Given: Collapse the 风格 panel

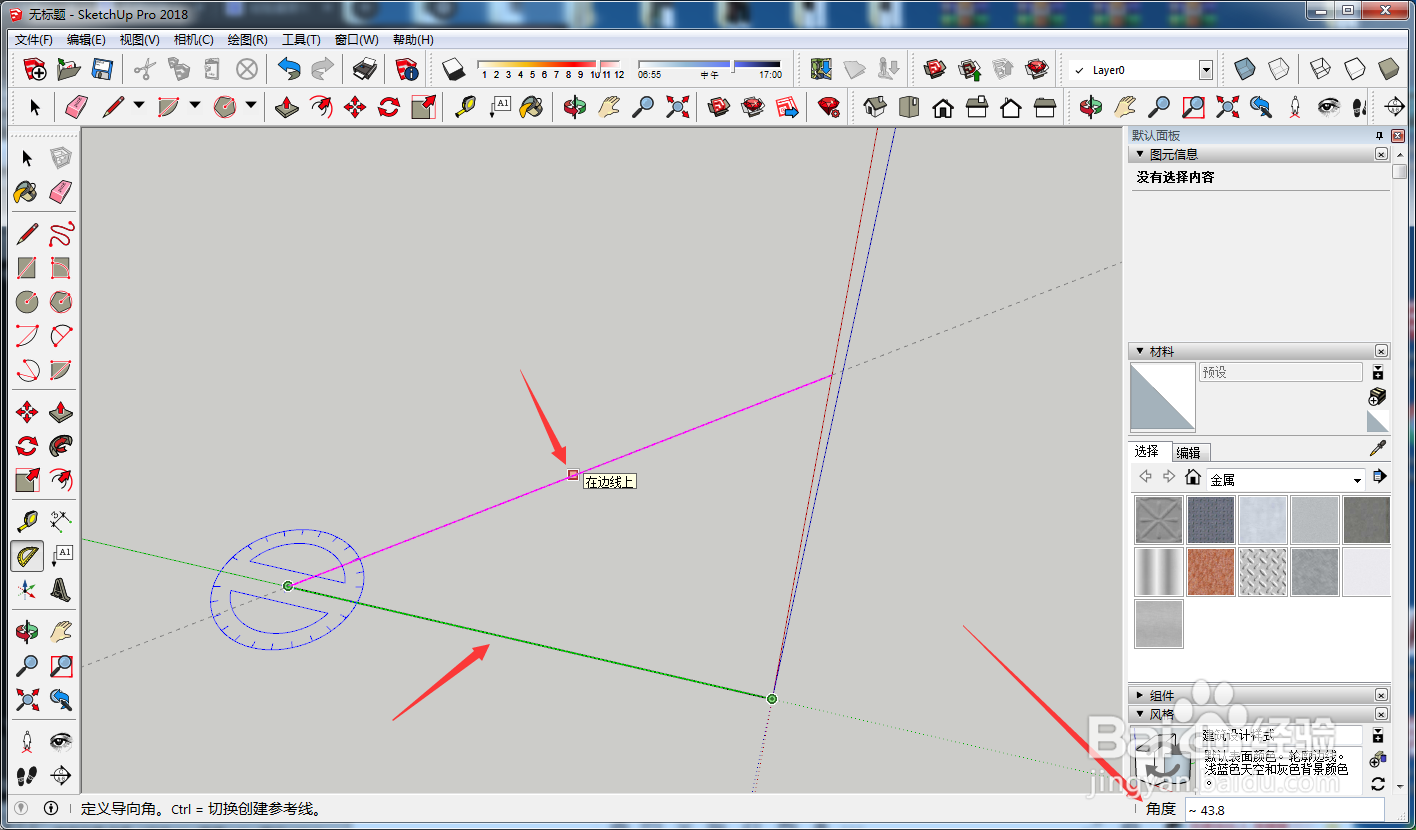Looking at the screenshot, I should (1139, 714).
